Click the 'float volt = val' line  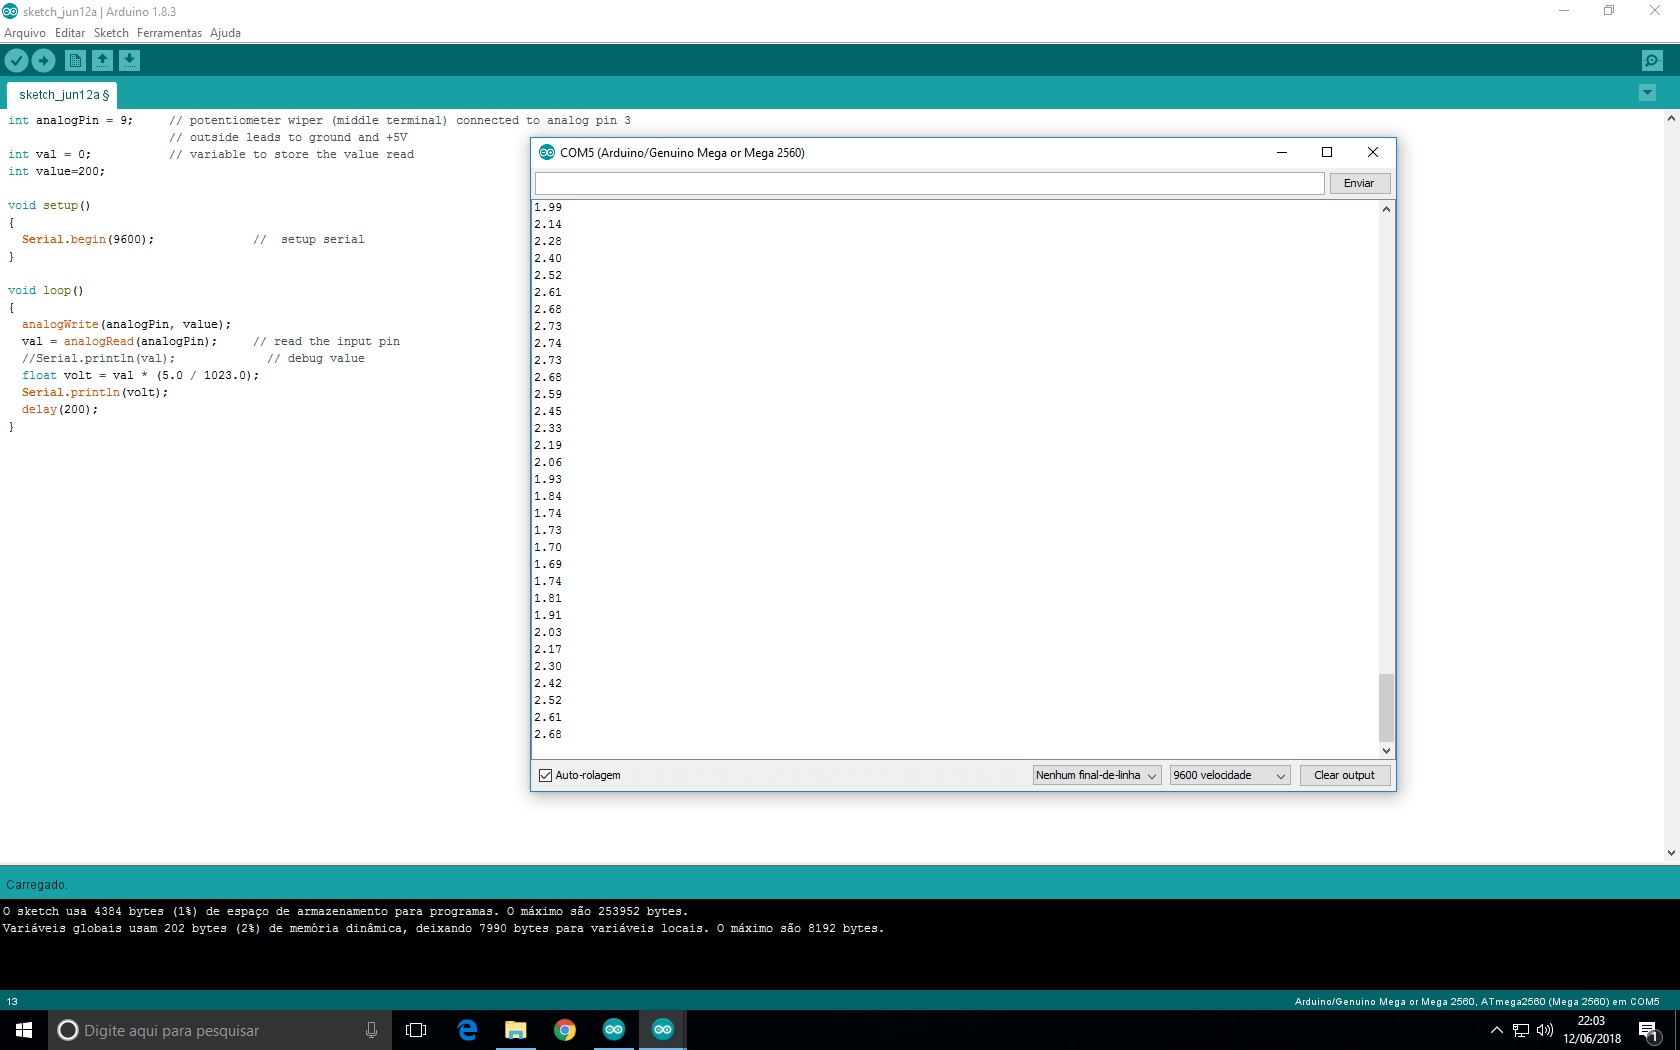[140, 375]
